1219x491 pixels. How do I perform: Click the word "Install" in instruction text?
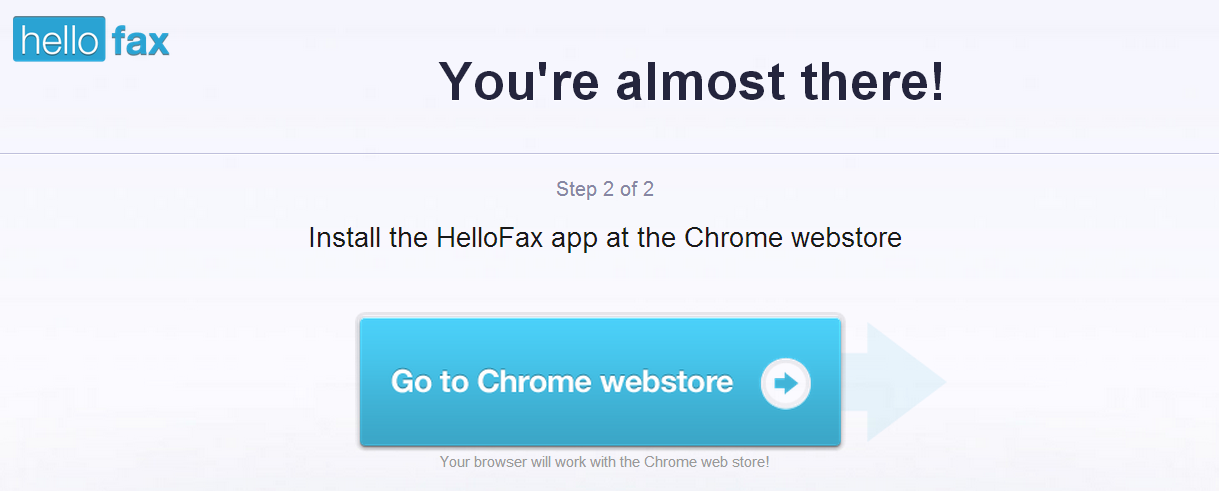[340, 239]
